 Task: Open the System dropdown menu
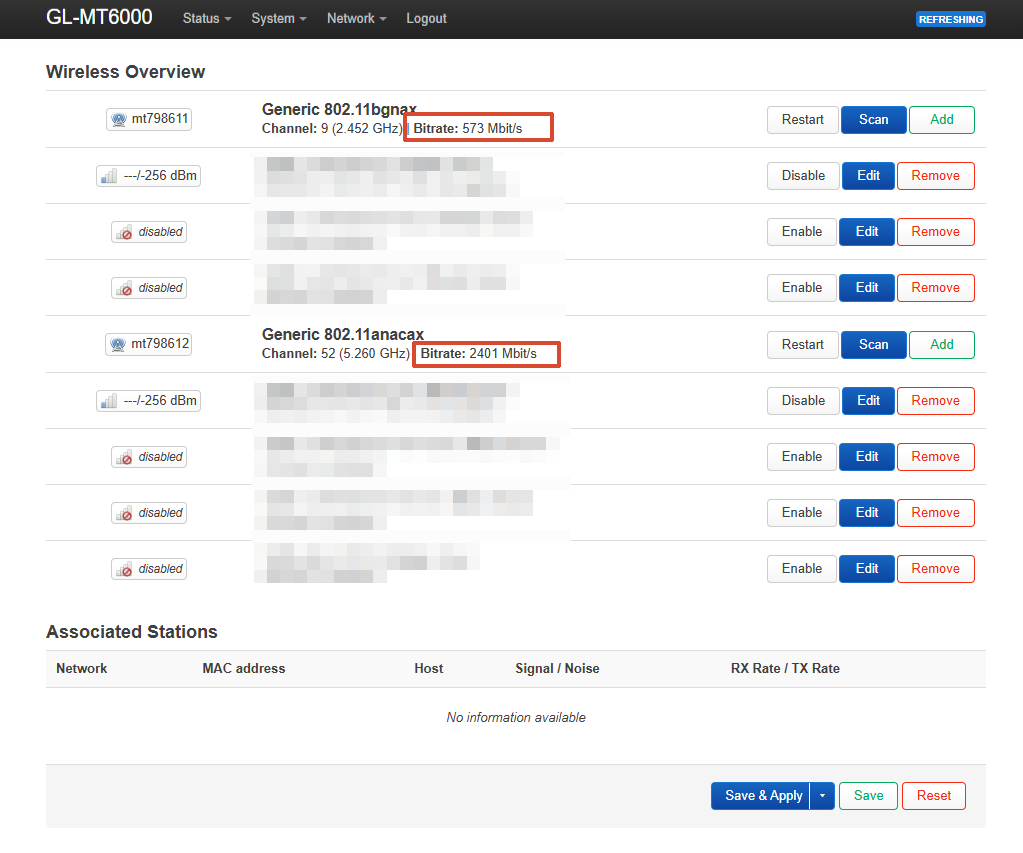279,18
